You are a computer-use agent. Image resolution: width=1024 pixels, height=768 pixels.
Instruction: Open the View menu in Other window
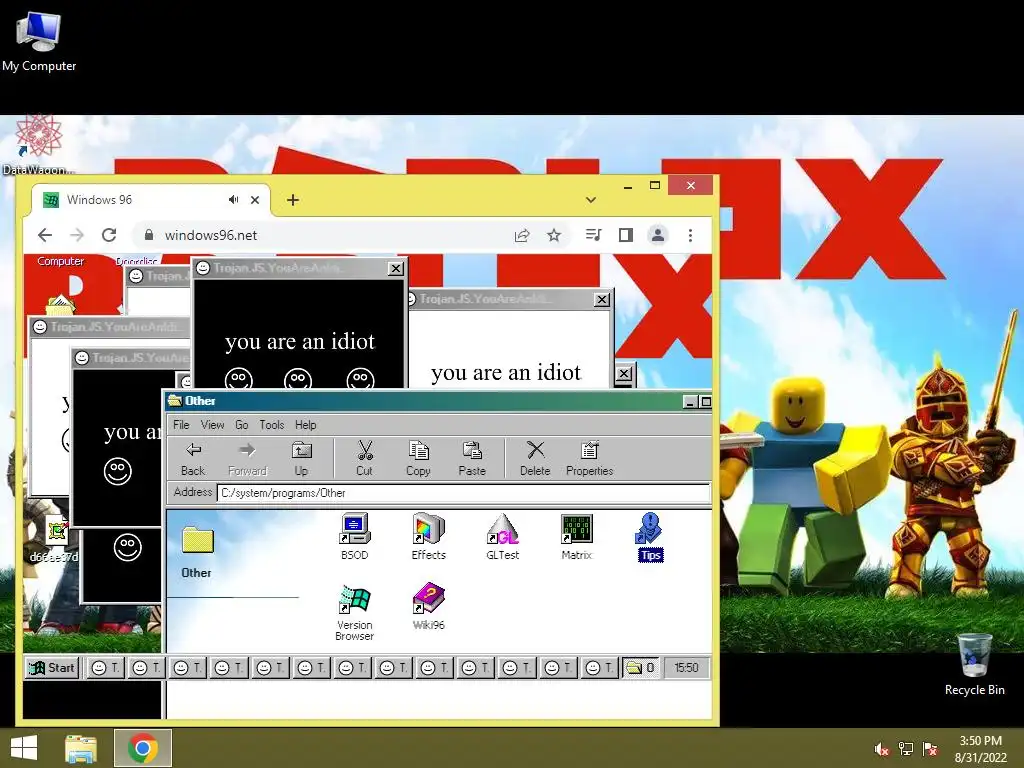click(212, 424)
